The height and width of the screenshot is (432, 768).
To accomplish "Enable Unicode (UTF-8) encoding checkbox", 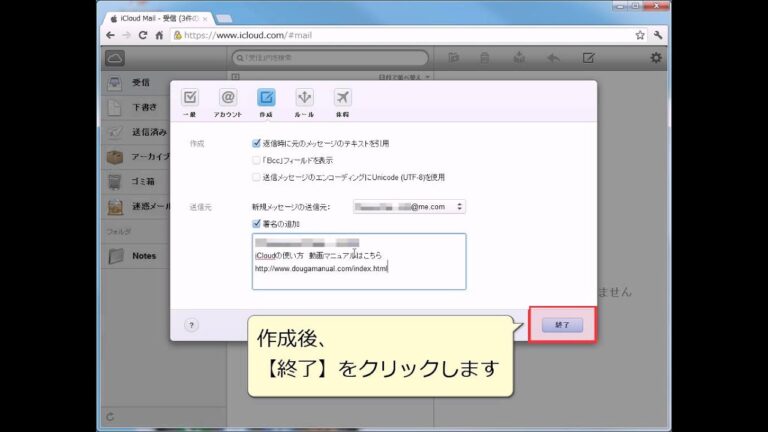I will [x=256, y=177].
